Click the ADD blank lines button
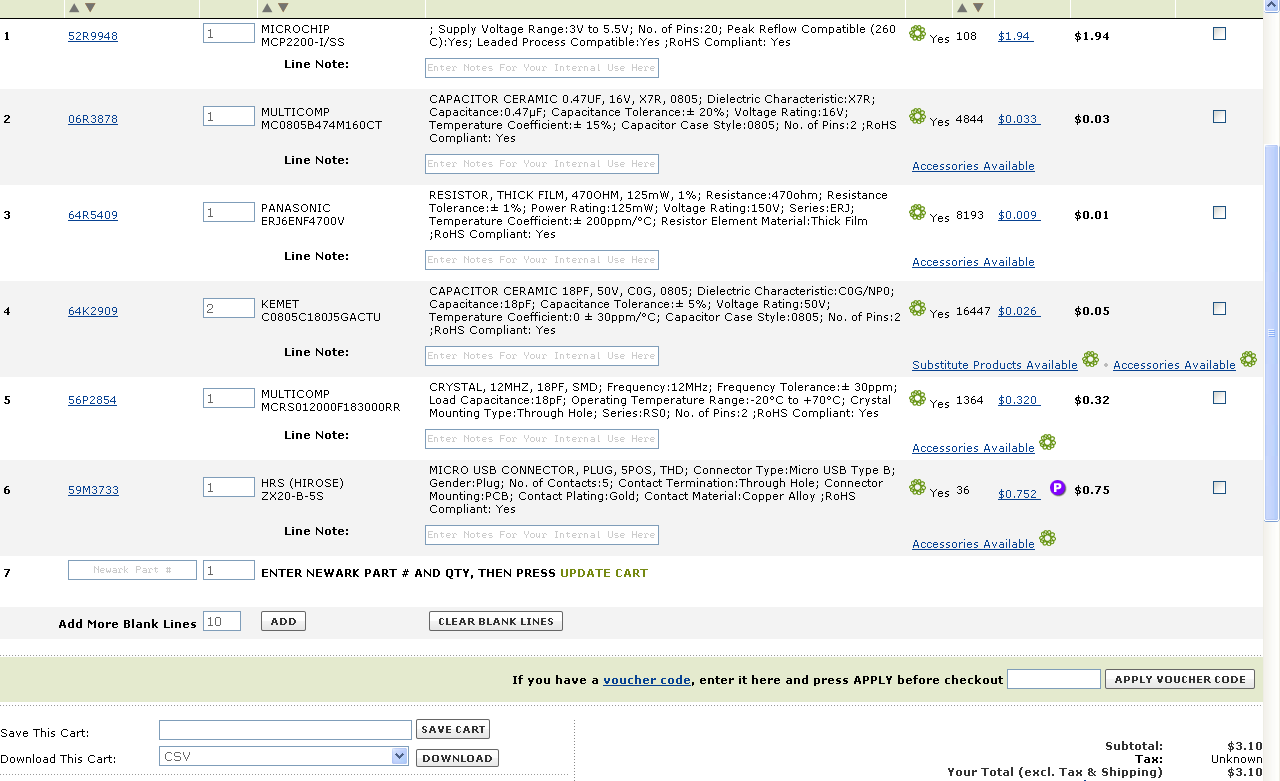Image resolution: width=1280 pixels, height=781 pixels. coord(283,621)
